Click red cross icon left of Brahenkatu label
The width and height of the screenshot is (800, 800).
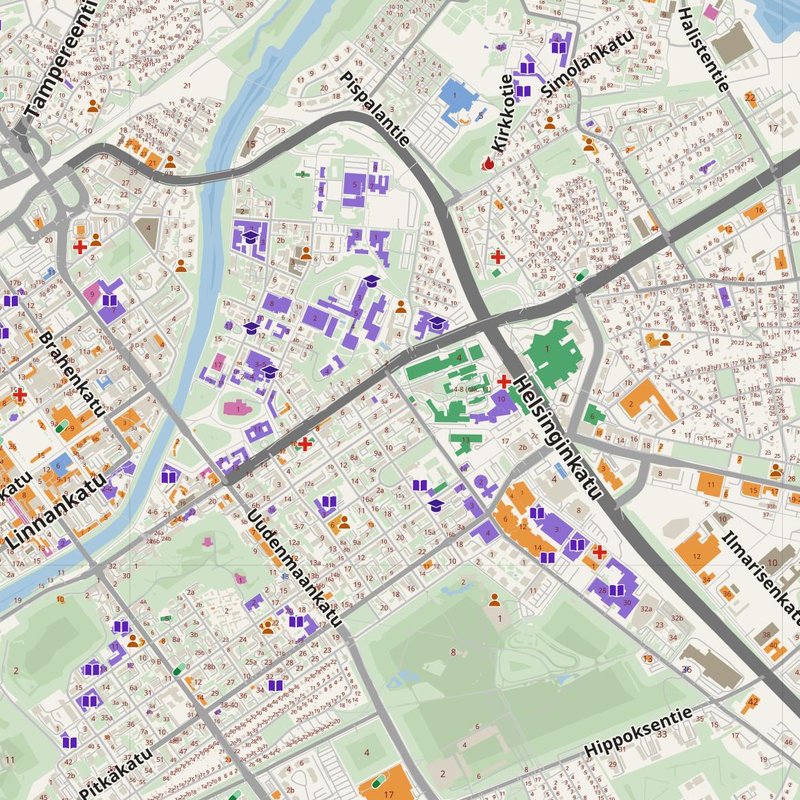tap(20, 394)
